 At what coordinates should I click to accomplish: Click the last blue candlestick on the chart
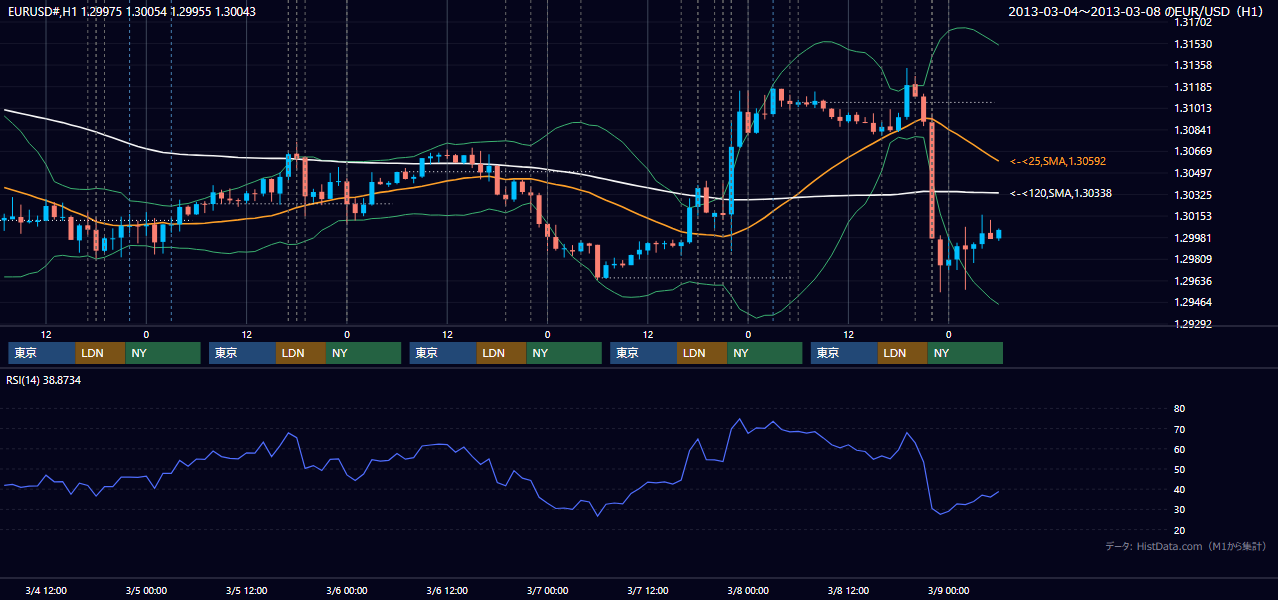click(x=999, y=234)
